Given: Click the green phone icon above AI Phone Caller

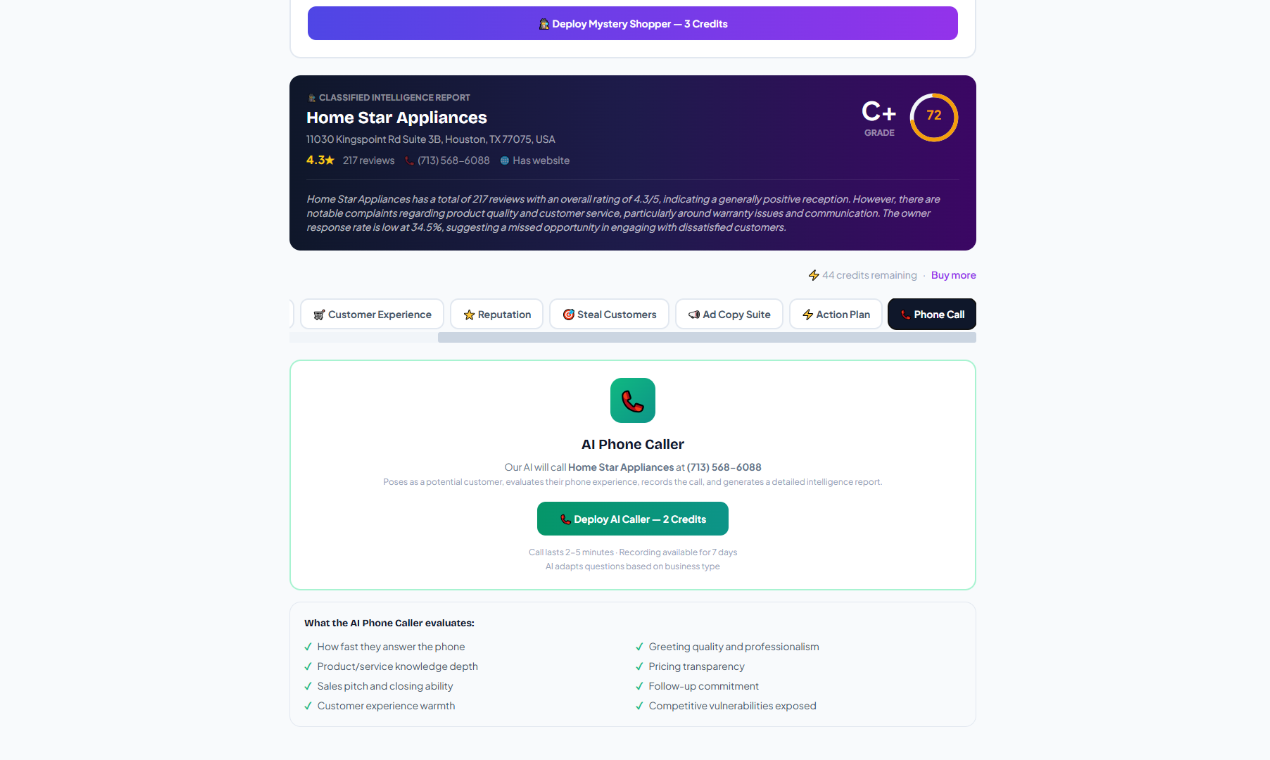Looking at the screenshot, I should [x=632, y=400].
